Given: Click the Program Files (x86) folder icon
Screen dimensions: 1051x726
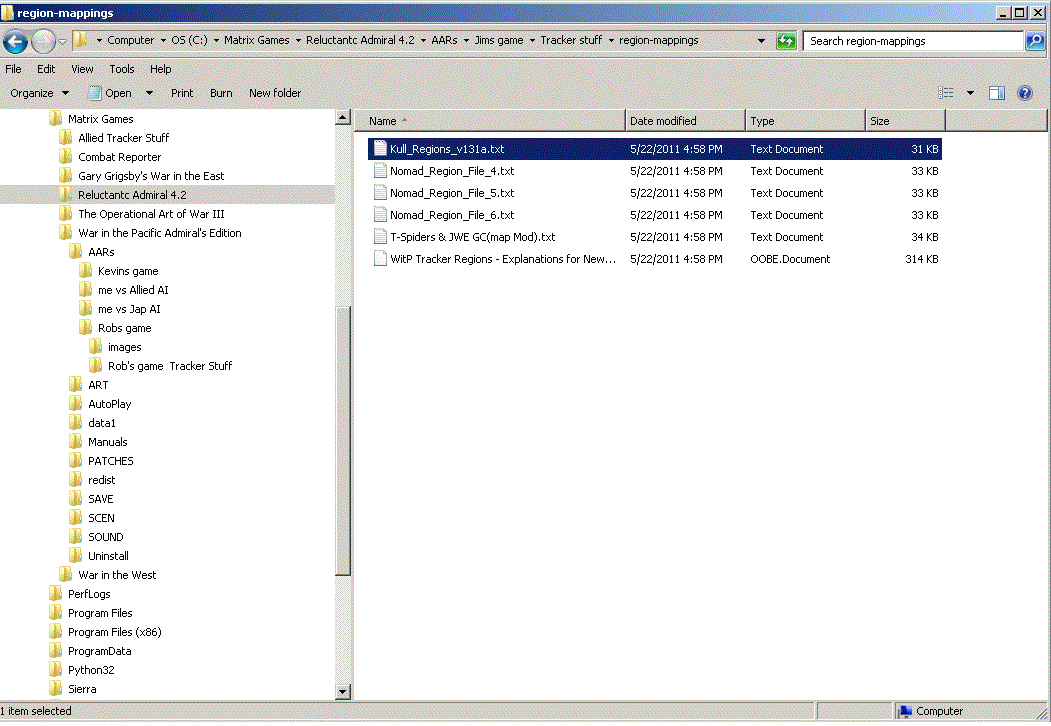Looking at the screenshot, I should 56,631.
